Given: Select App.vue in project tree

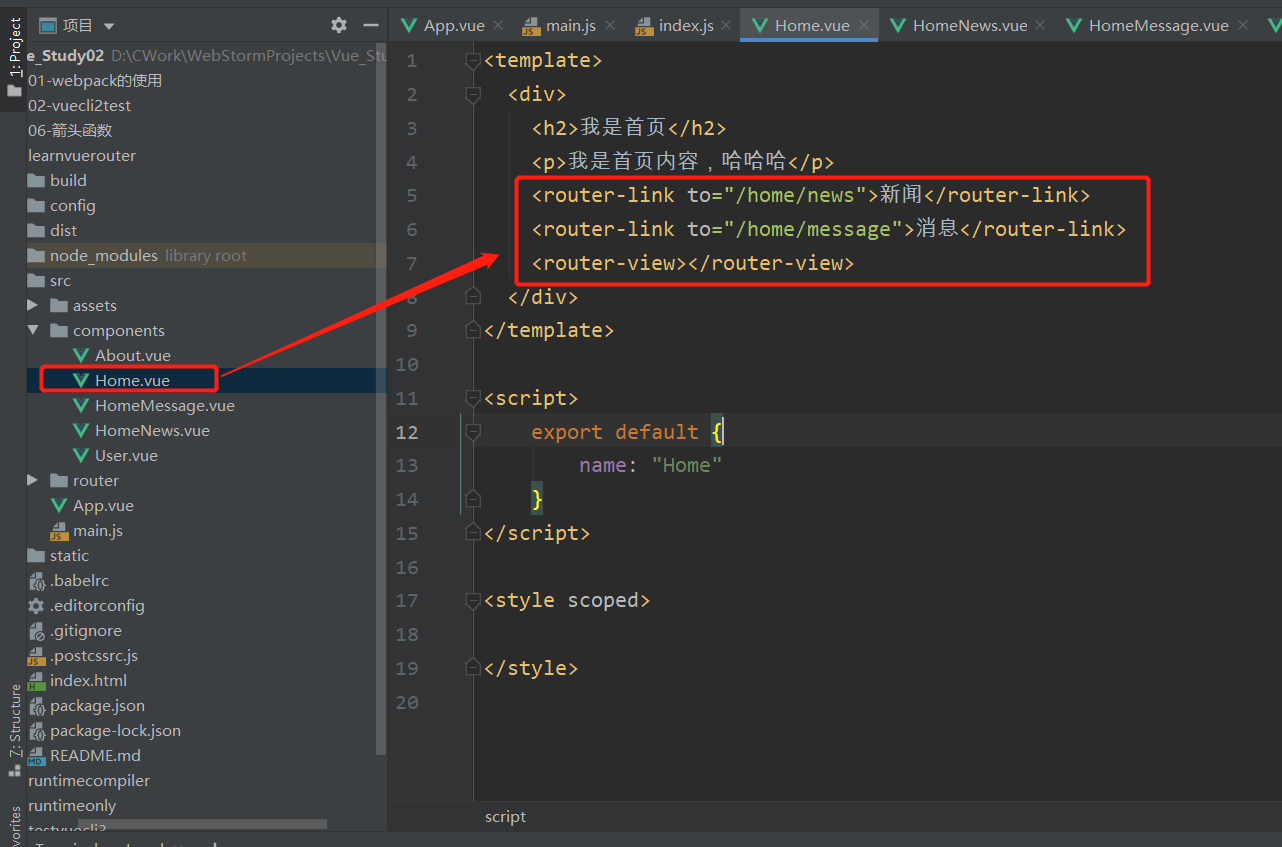Looking at the screenshot, I should coord(103,505).
